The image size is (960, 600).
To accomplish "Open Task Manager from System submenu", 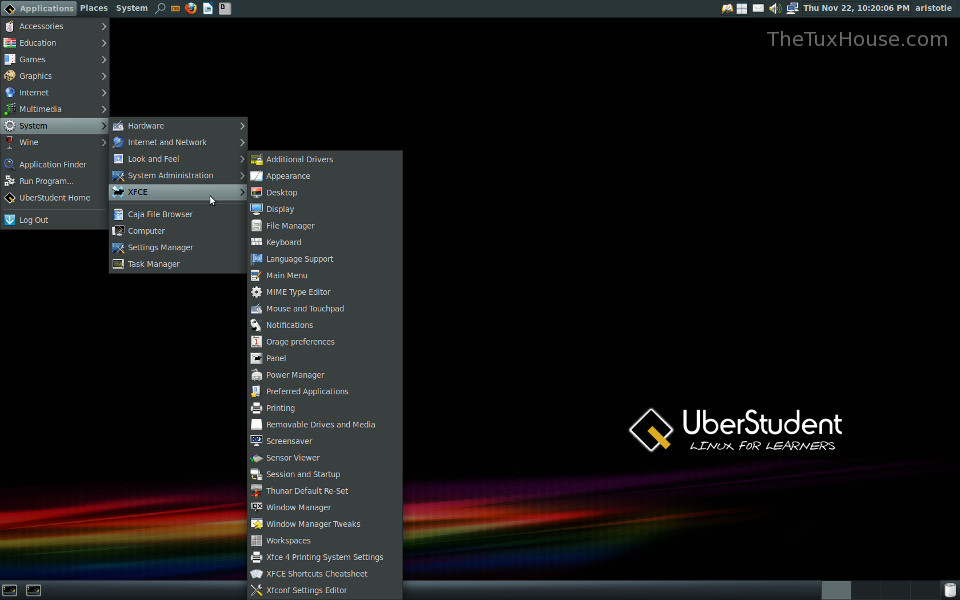I will coord(153,264).
